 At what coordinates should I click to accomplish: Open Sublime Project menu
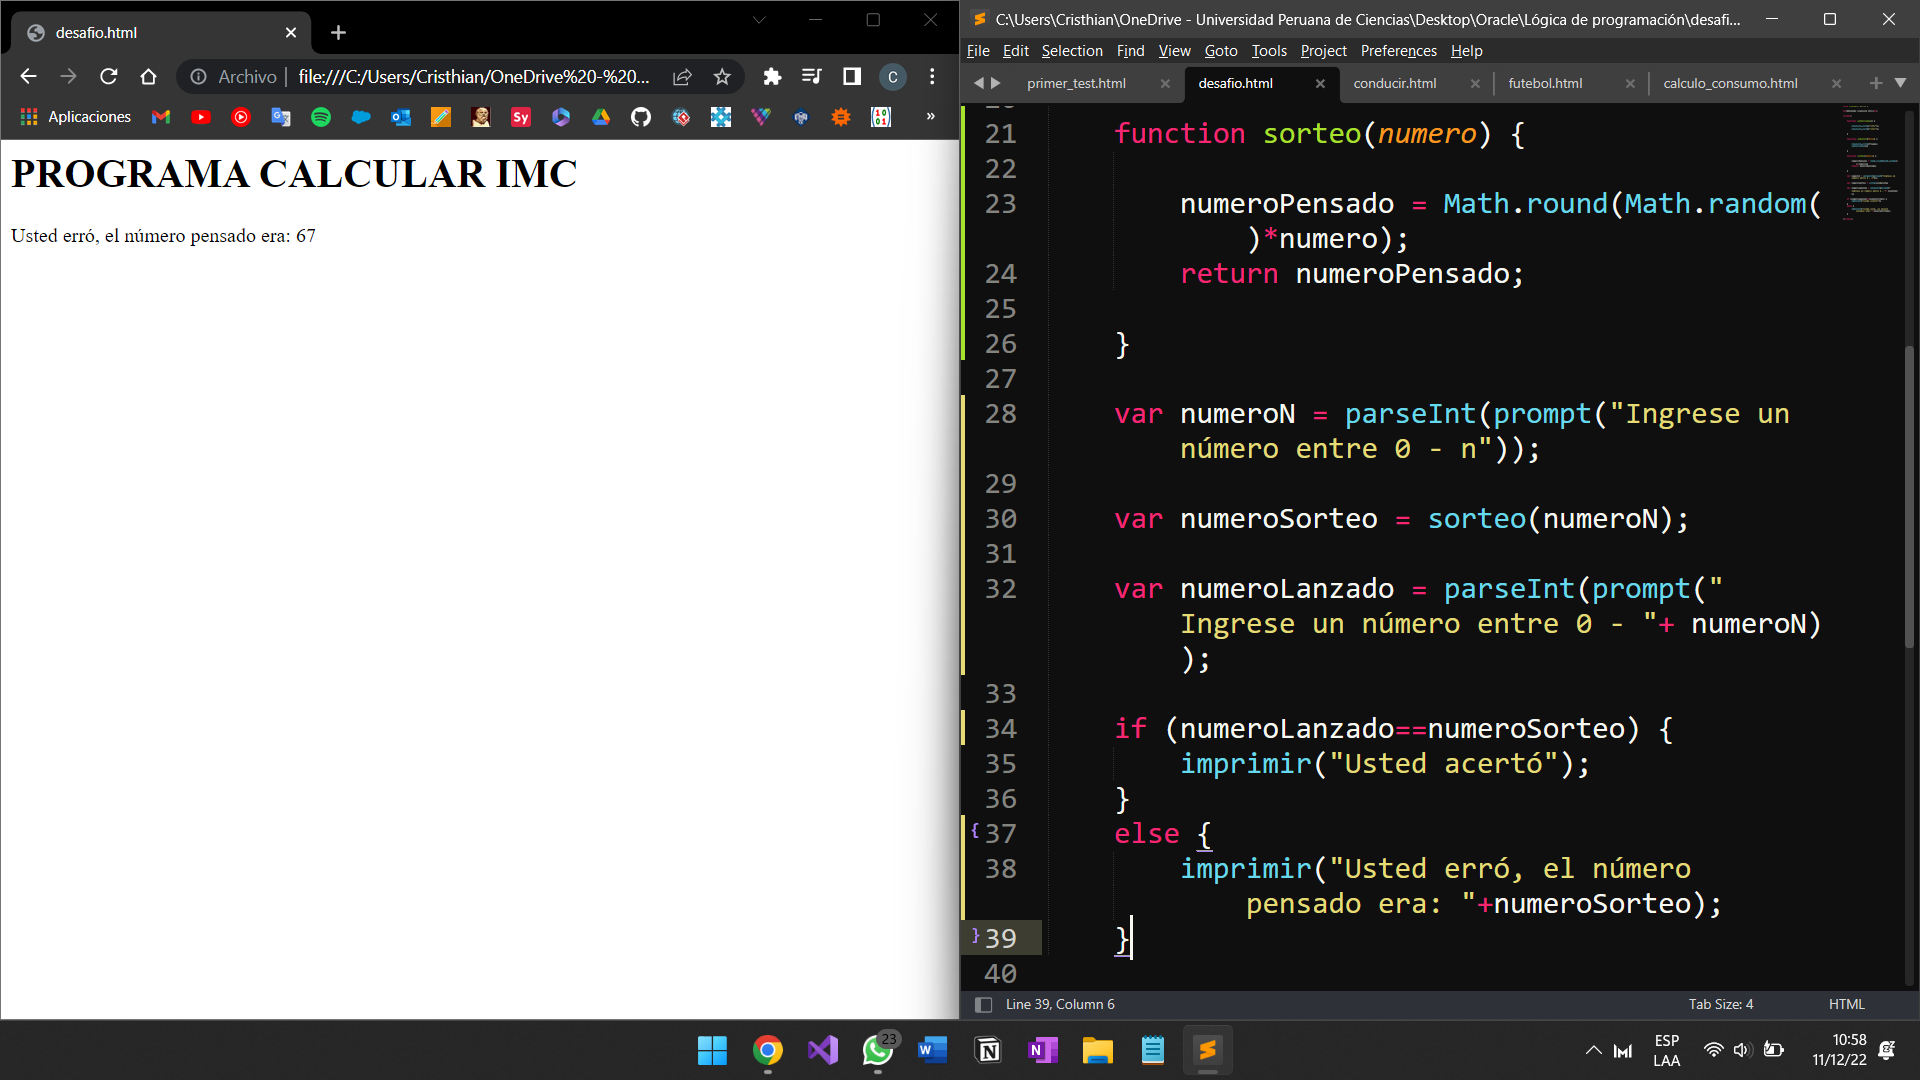click(1323, 51)
